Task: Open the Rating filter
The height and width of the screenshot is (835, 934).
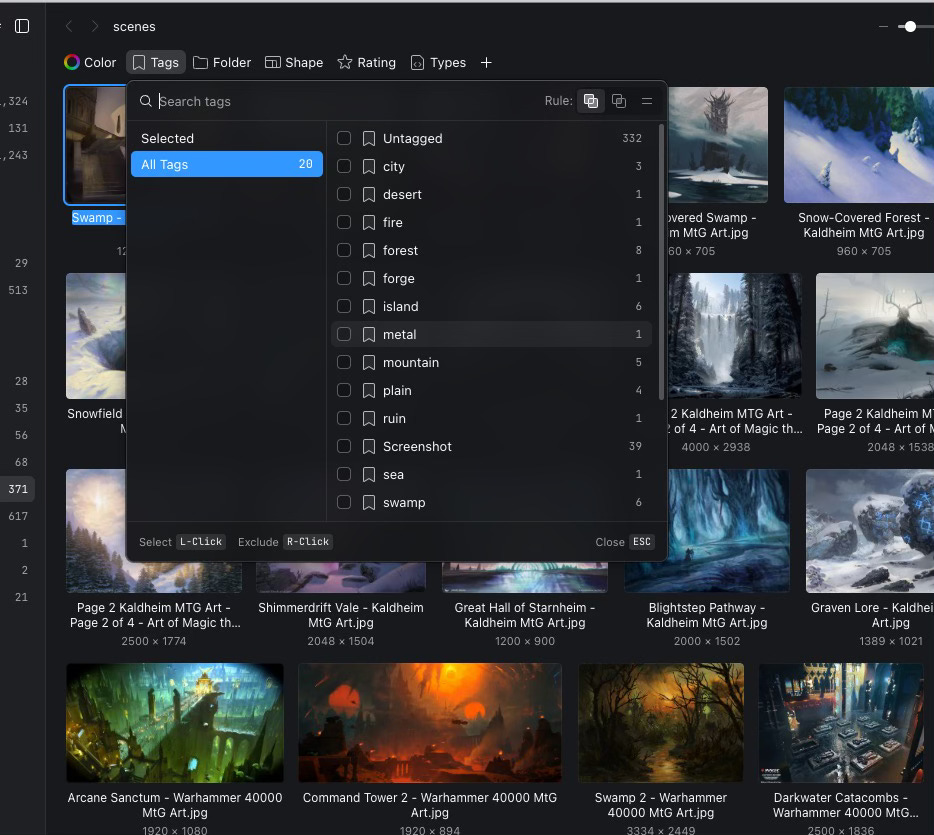Action: tap(366, 63)
